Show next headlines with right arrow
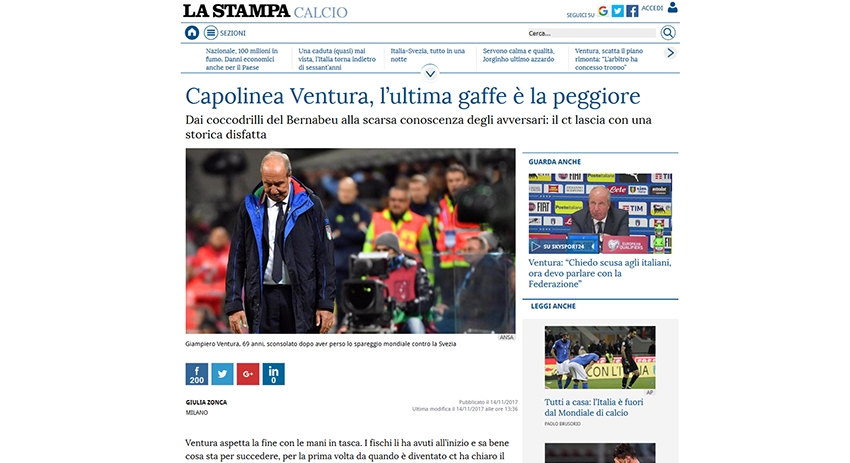The image size is (850, 463). tap(671, 53)
